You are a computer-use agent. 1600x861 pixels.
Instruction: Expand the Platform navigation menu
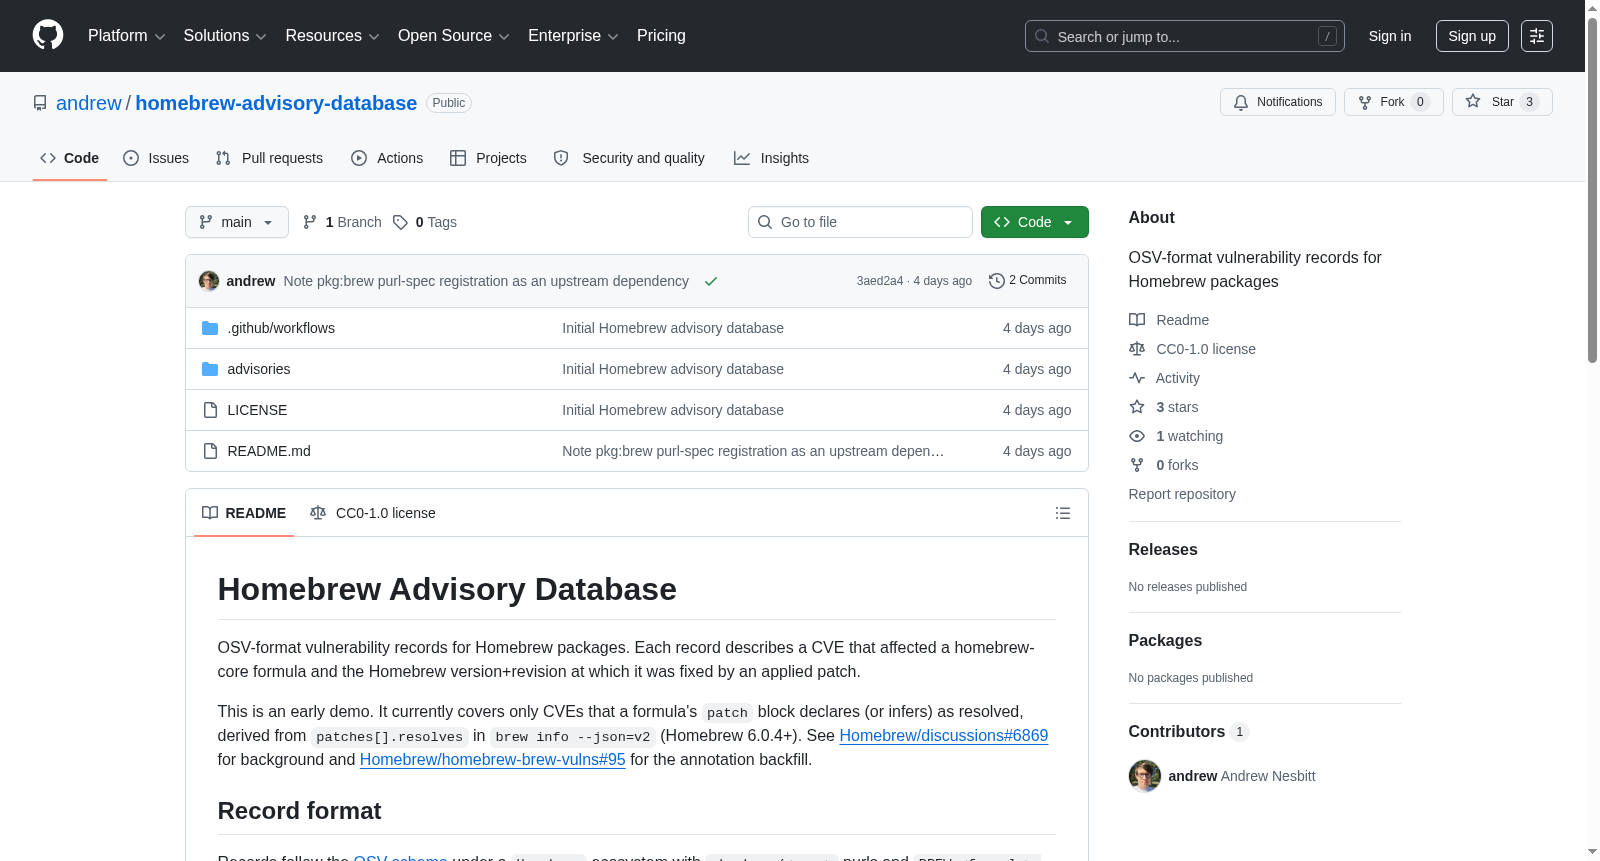pyautogui.click(x=126, y=36)
